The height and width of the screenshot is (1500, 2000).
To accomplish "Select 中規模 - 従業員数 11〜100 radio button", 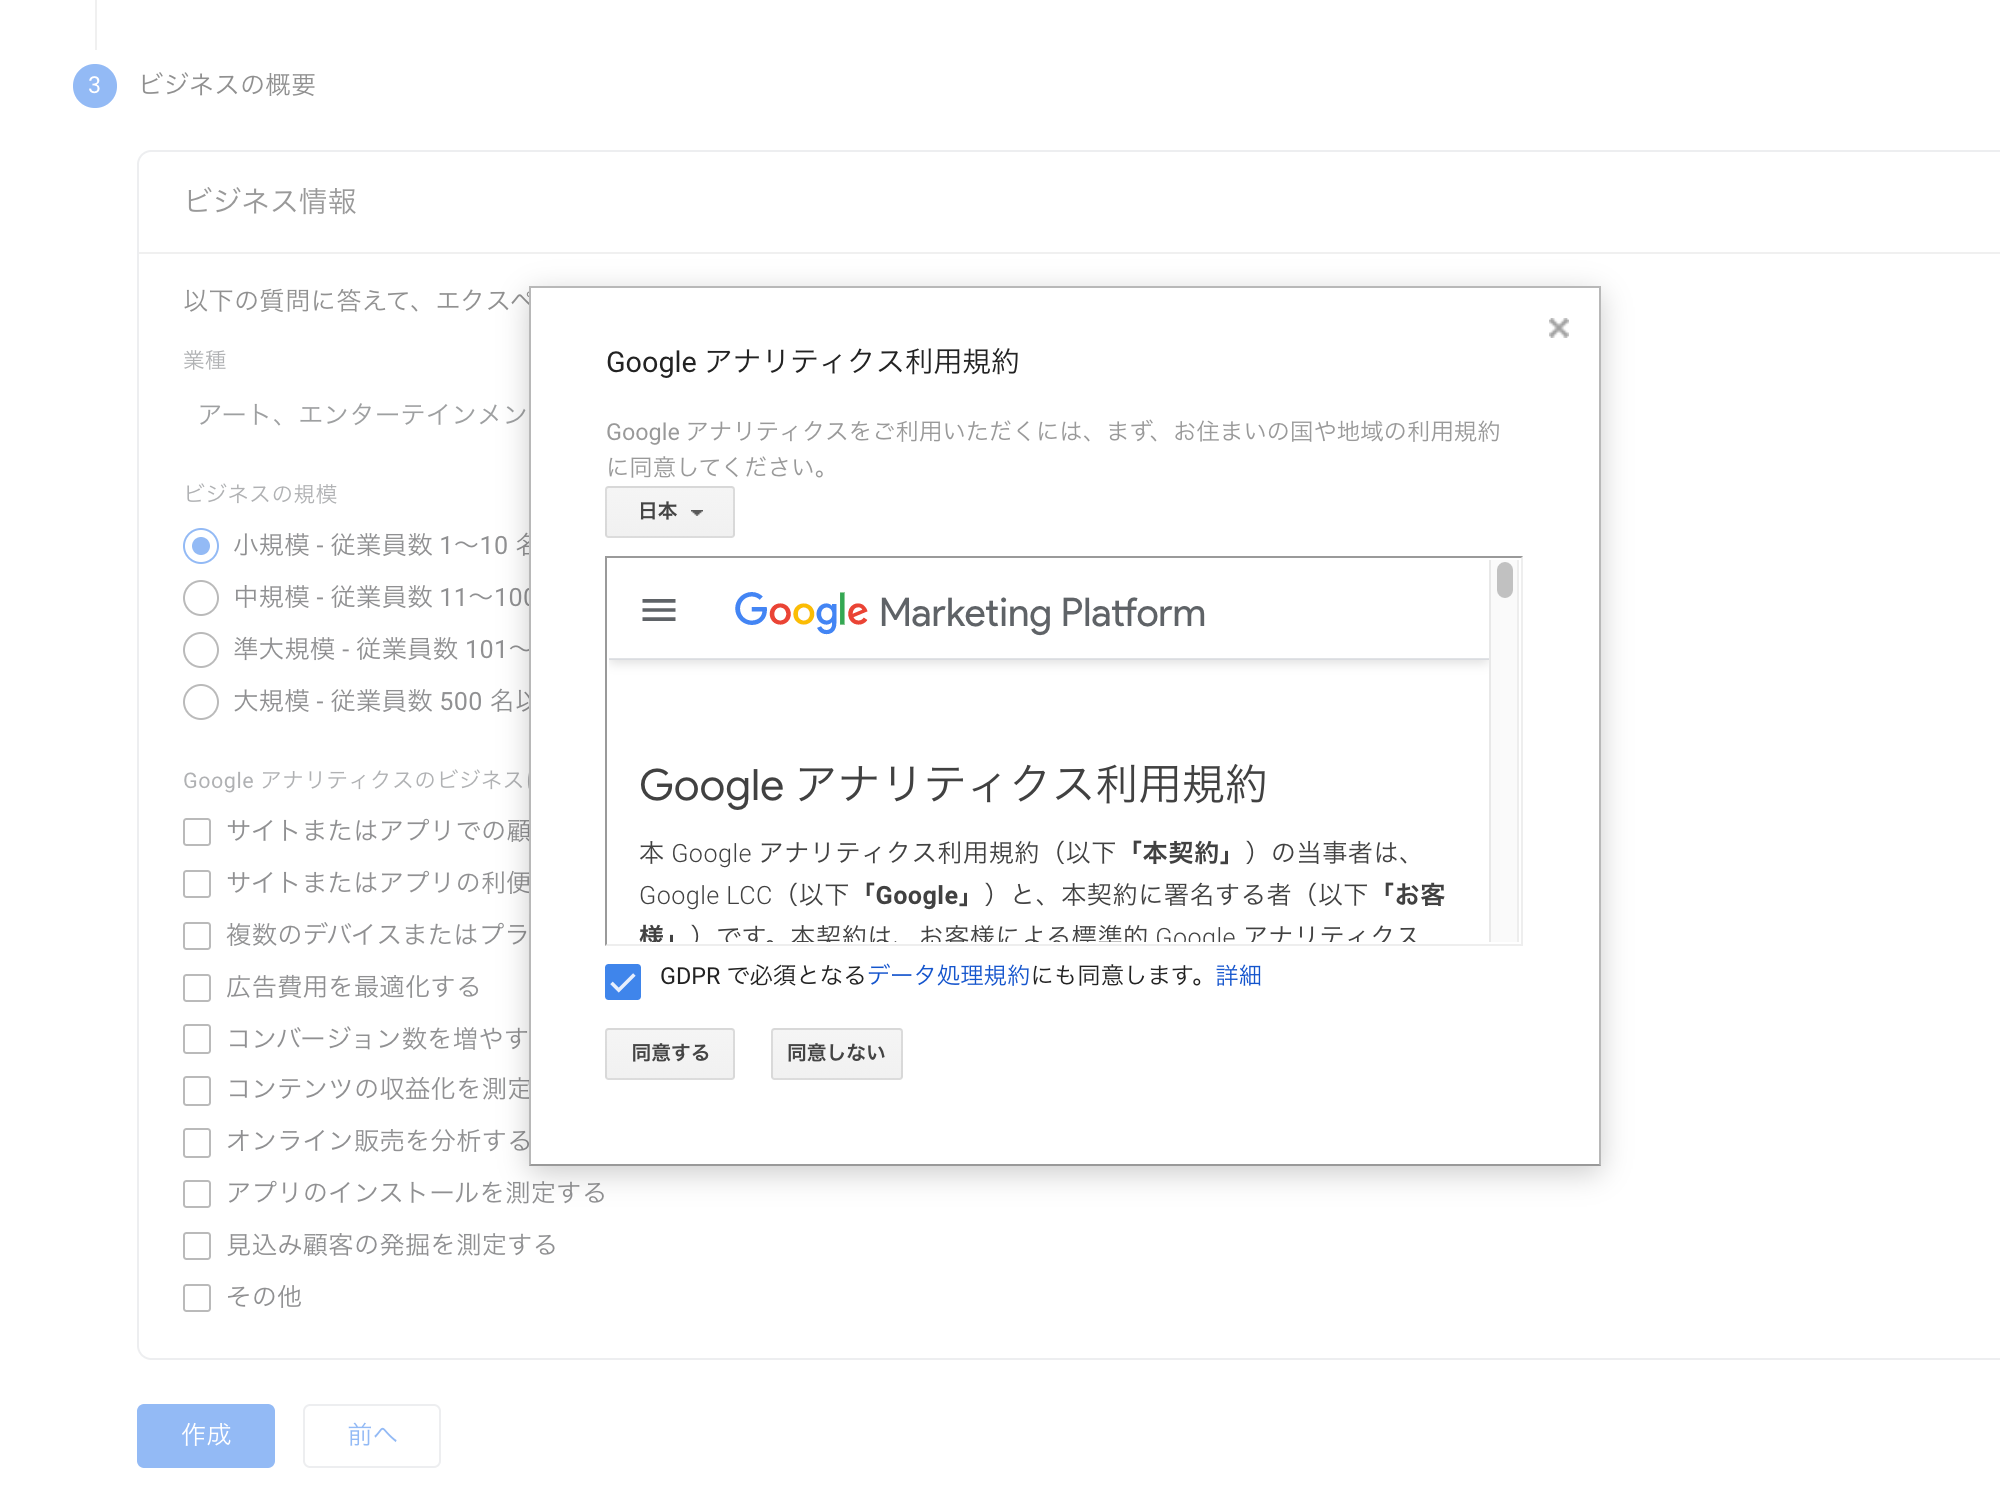I will coord(201,597).
